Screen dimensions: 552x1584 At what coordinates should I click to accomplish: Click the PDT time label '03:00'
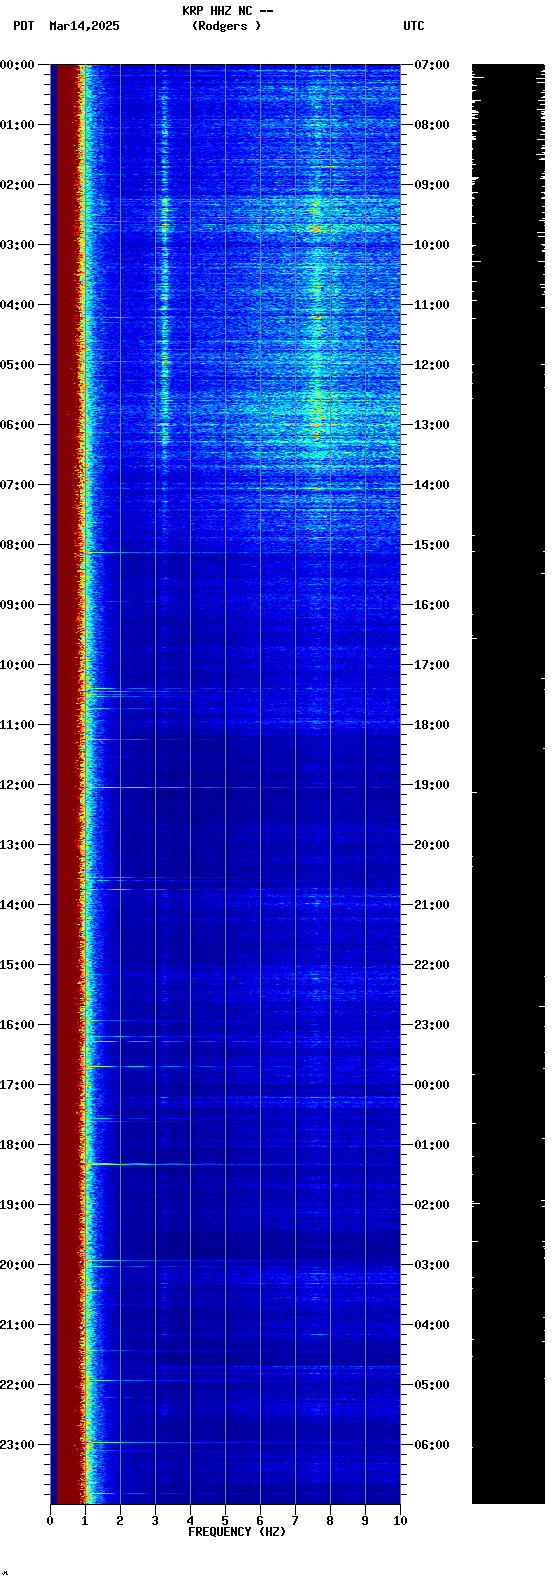tap(17, 245)
